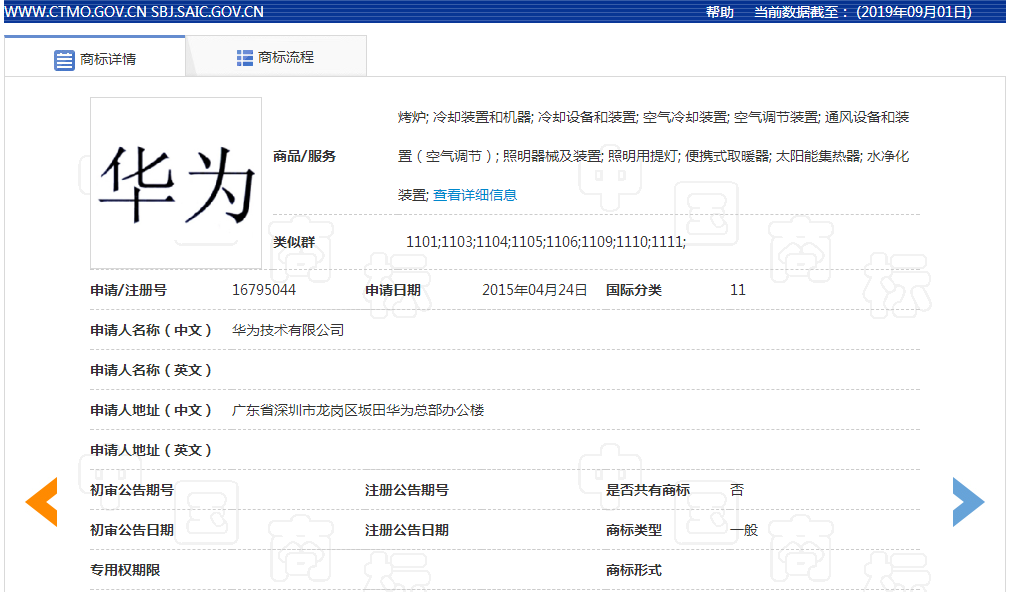1011x592 pixels.
Task: Switch to the 商标流程 tab
Action: tap(276, 57)
